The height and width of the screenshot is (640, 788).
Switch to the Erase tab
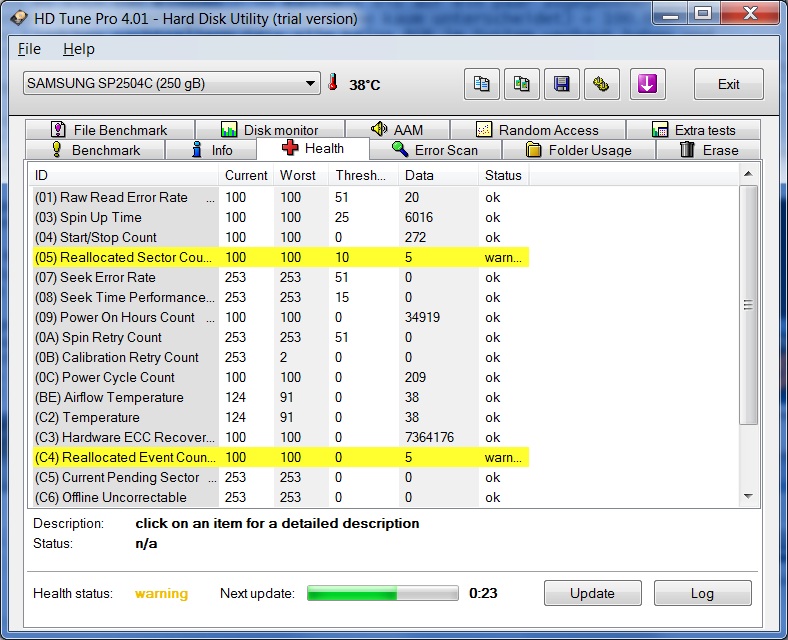(709, 150)
